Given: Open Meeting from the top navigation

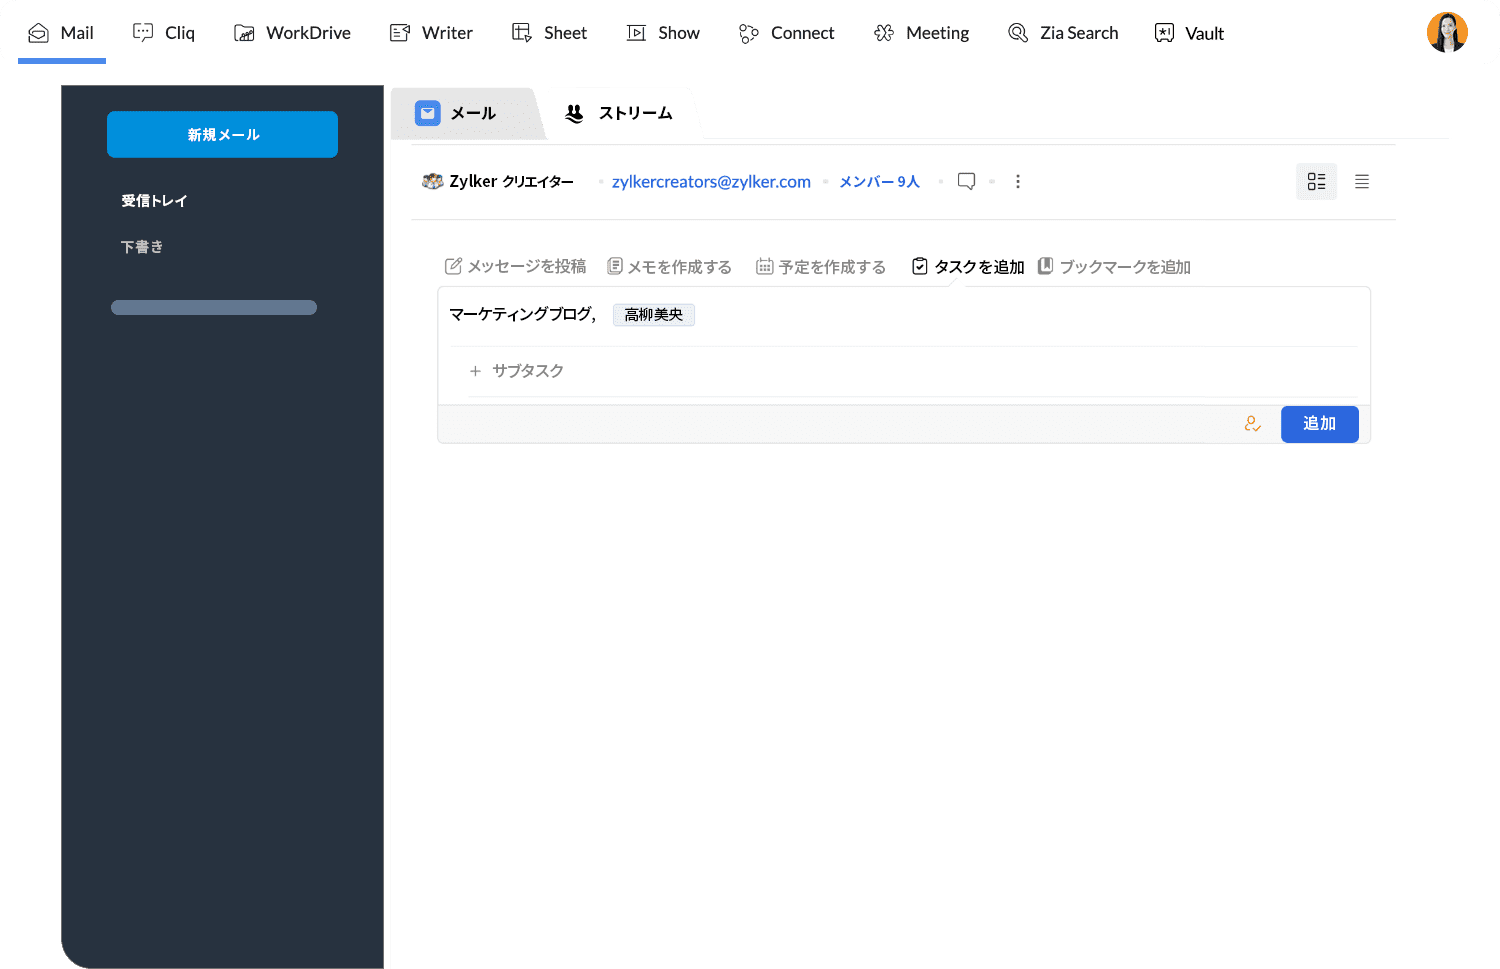Looking at the screenshot, I should click(921, 33).
